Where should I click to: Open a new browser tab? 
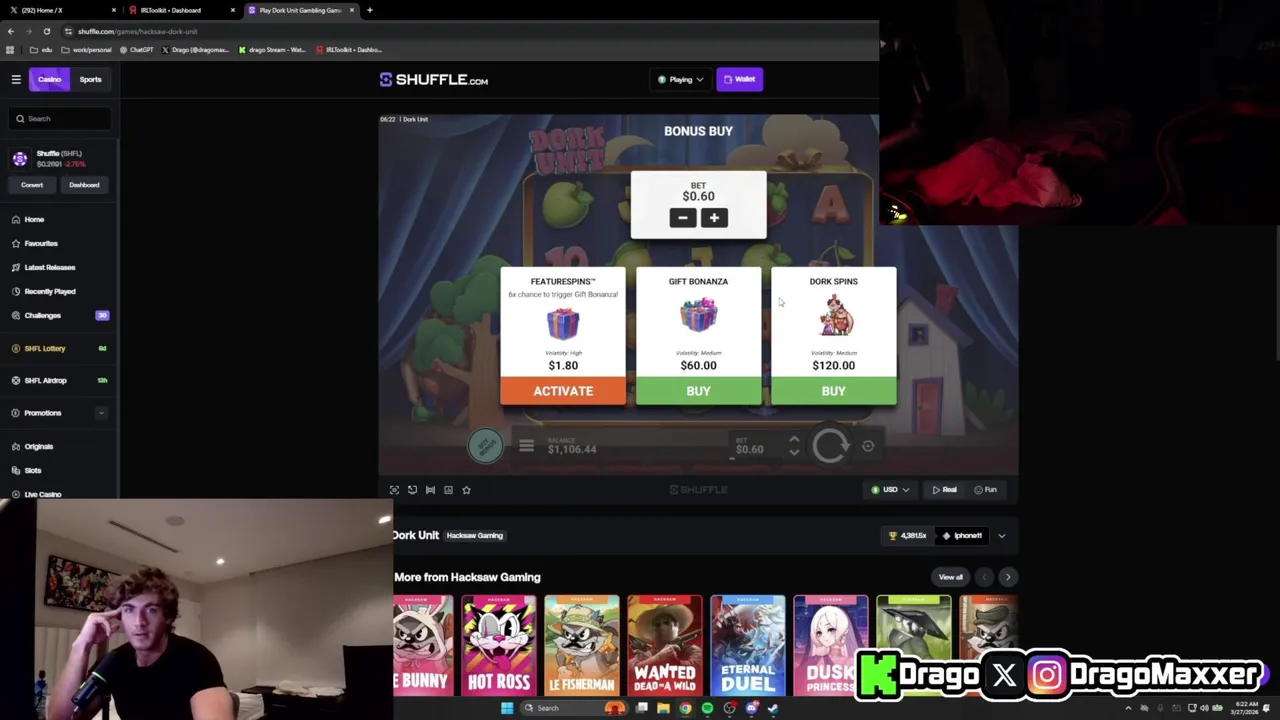pos(369,10)
